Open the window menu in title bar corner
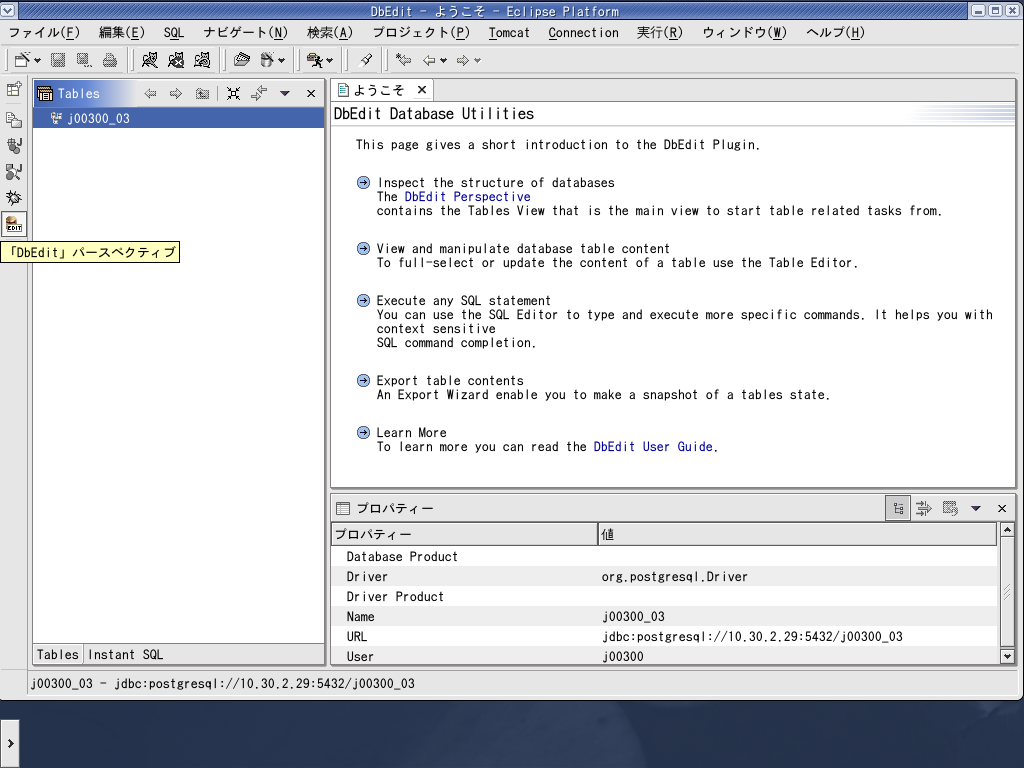The width and height of the screenshot is (1024, 768). click(7, 10)
